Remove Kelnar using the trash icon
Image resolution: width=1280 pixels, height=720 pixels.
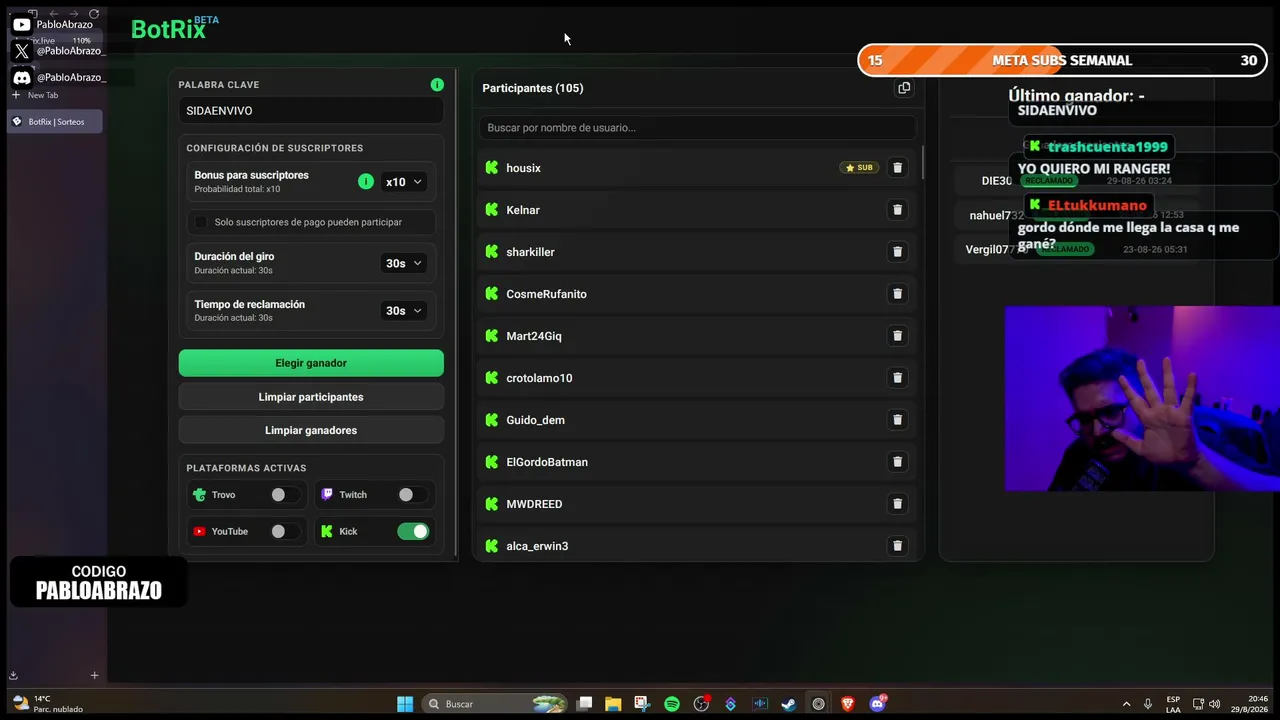[897, 210]
